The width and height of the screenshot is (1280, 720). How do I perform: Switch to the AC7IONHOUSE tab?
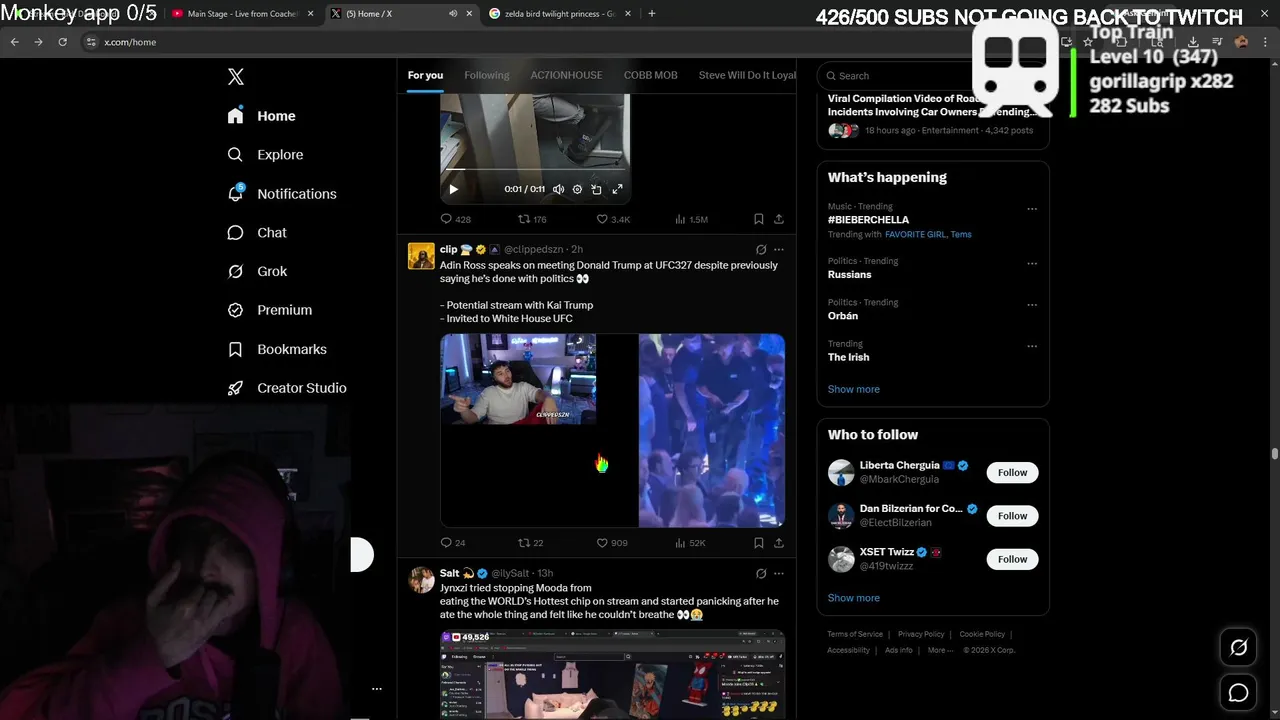[x=566, y=75]
